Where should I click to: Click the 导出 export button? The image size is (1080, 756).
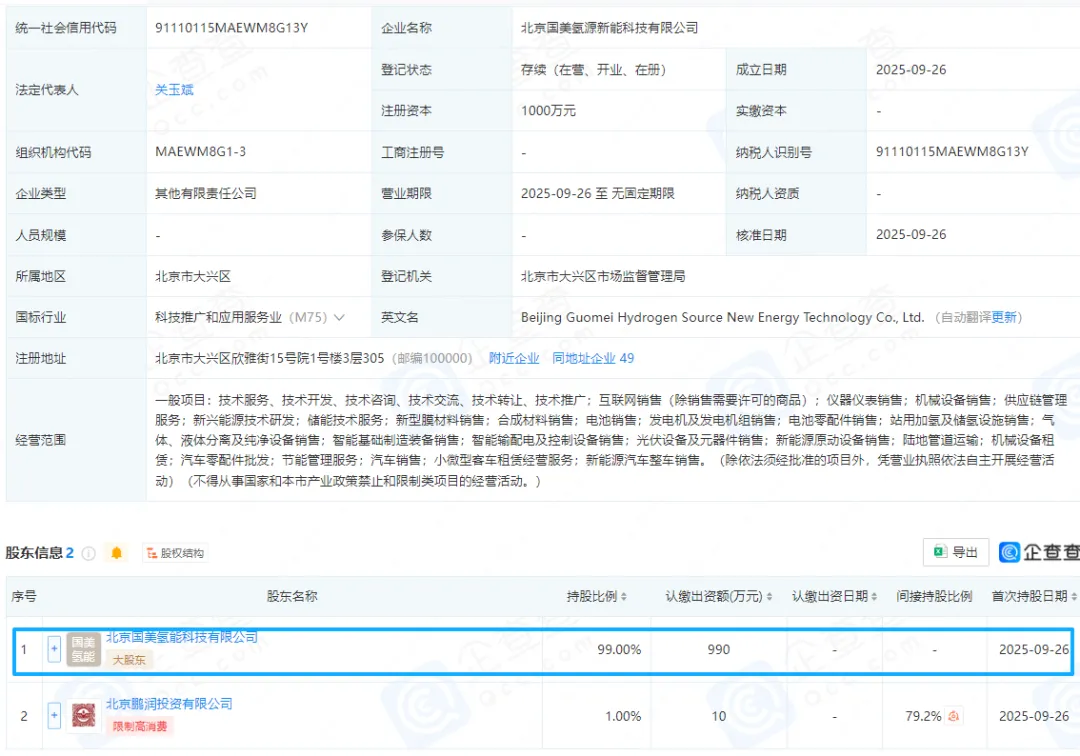[956, 552]
